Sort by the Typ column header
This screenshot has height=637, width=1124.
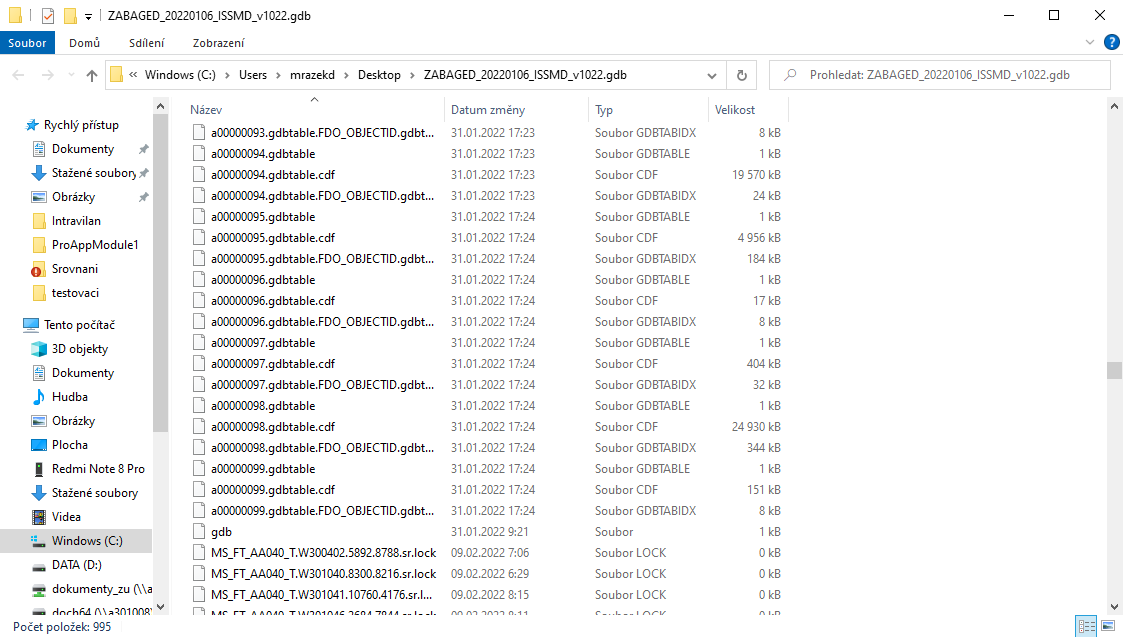point(604,110)
